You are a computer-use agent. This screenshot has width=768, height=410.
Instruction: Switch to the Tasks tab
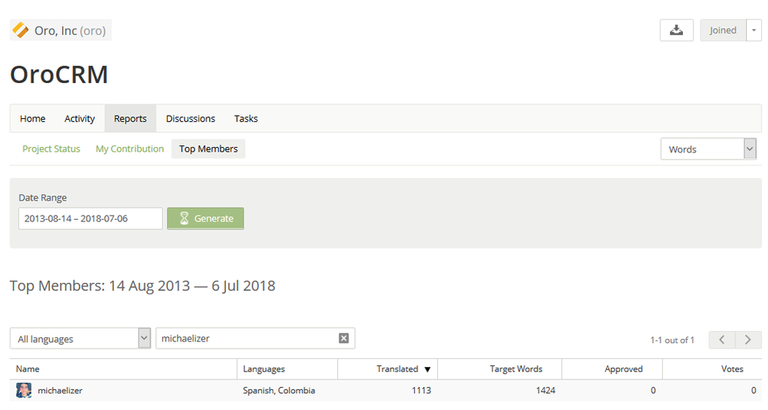click(x=246, y=118)
